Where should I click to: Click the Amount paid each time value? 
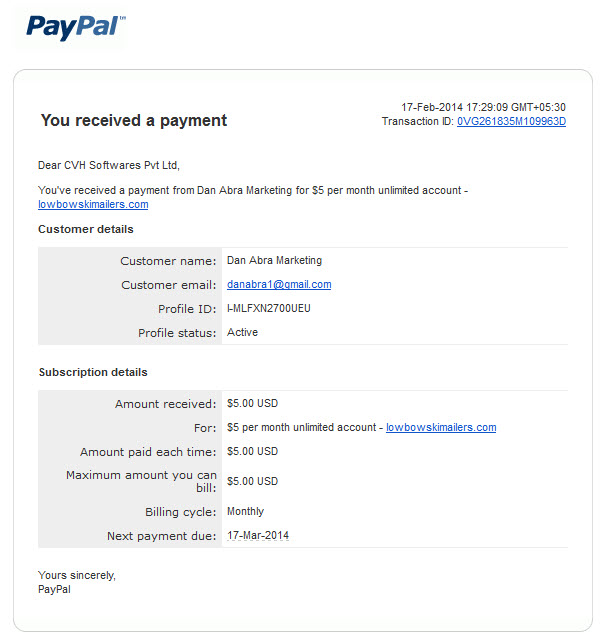(x=252, y=451)
